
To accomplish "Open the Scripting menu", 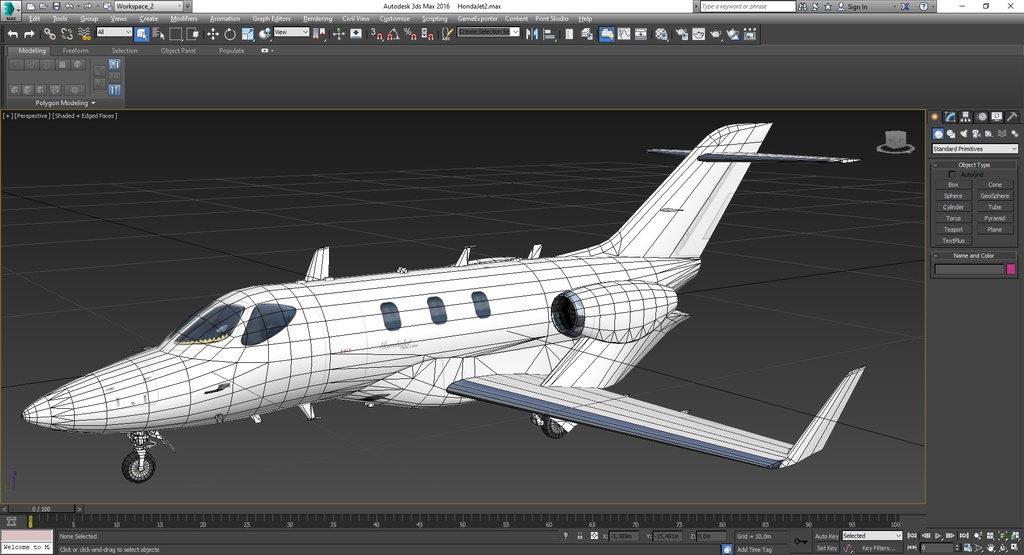I will coord(434,18).
